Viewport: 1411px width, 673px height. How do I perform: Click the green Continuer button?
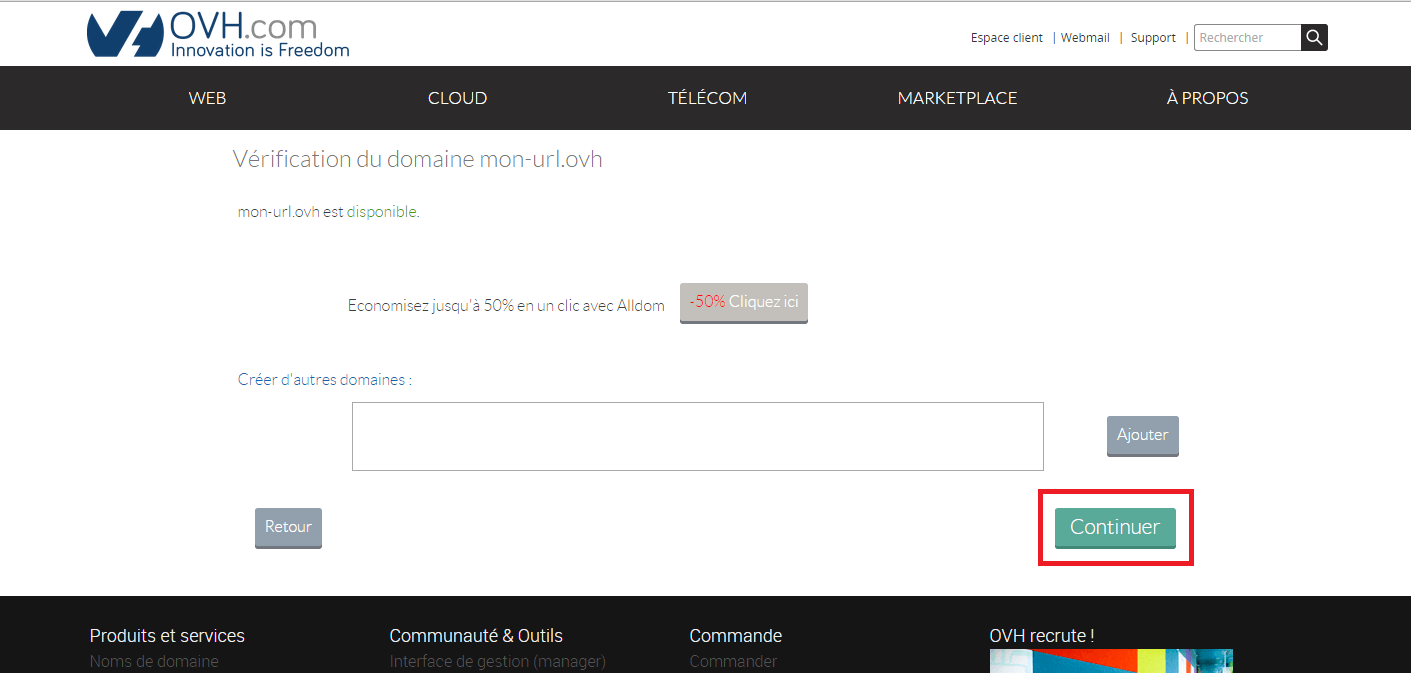1115,528
